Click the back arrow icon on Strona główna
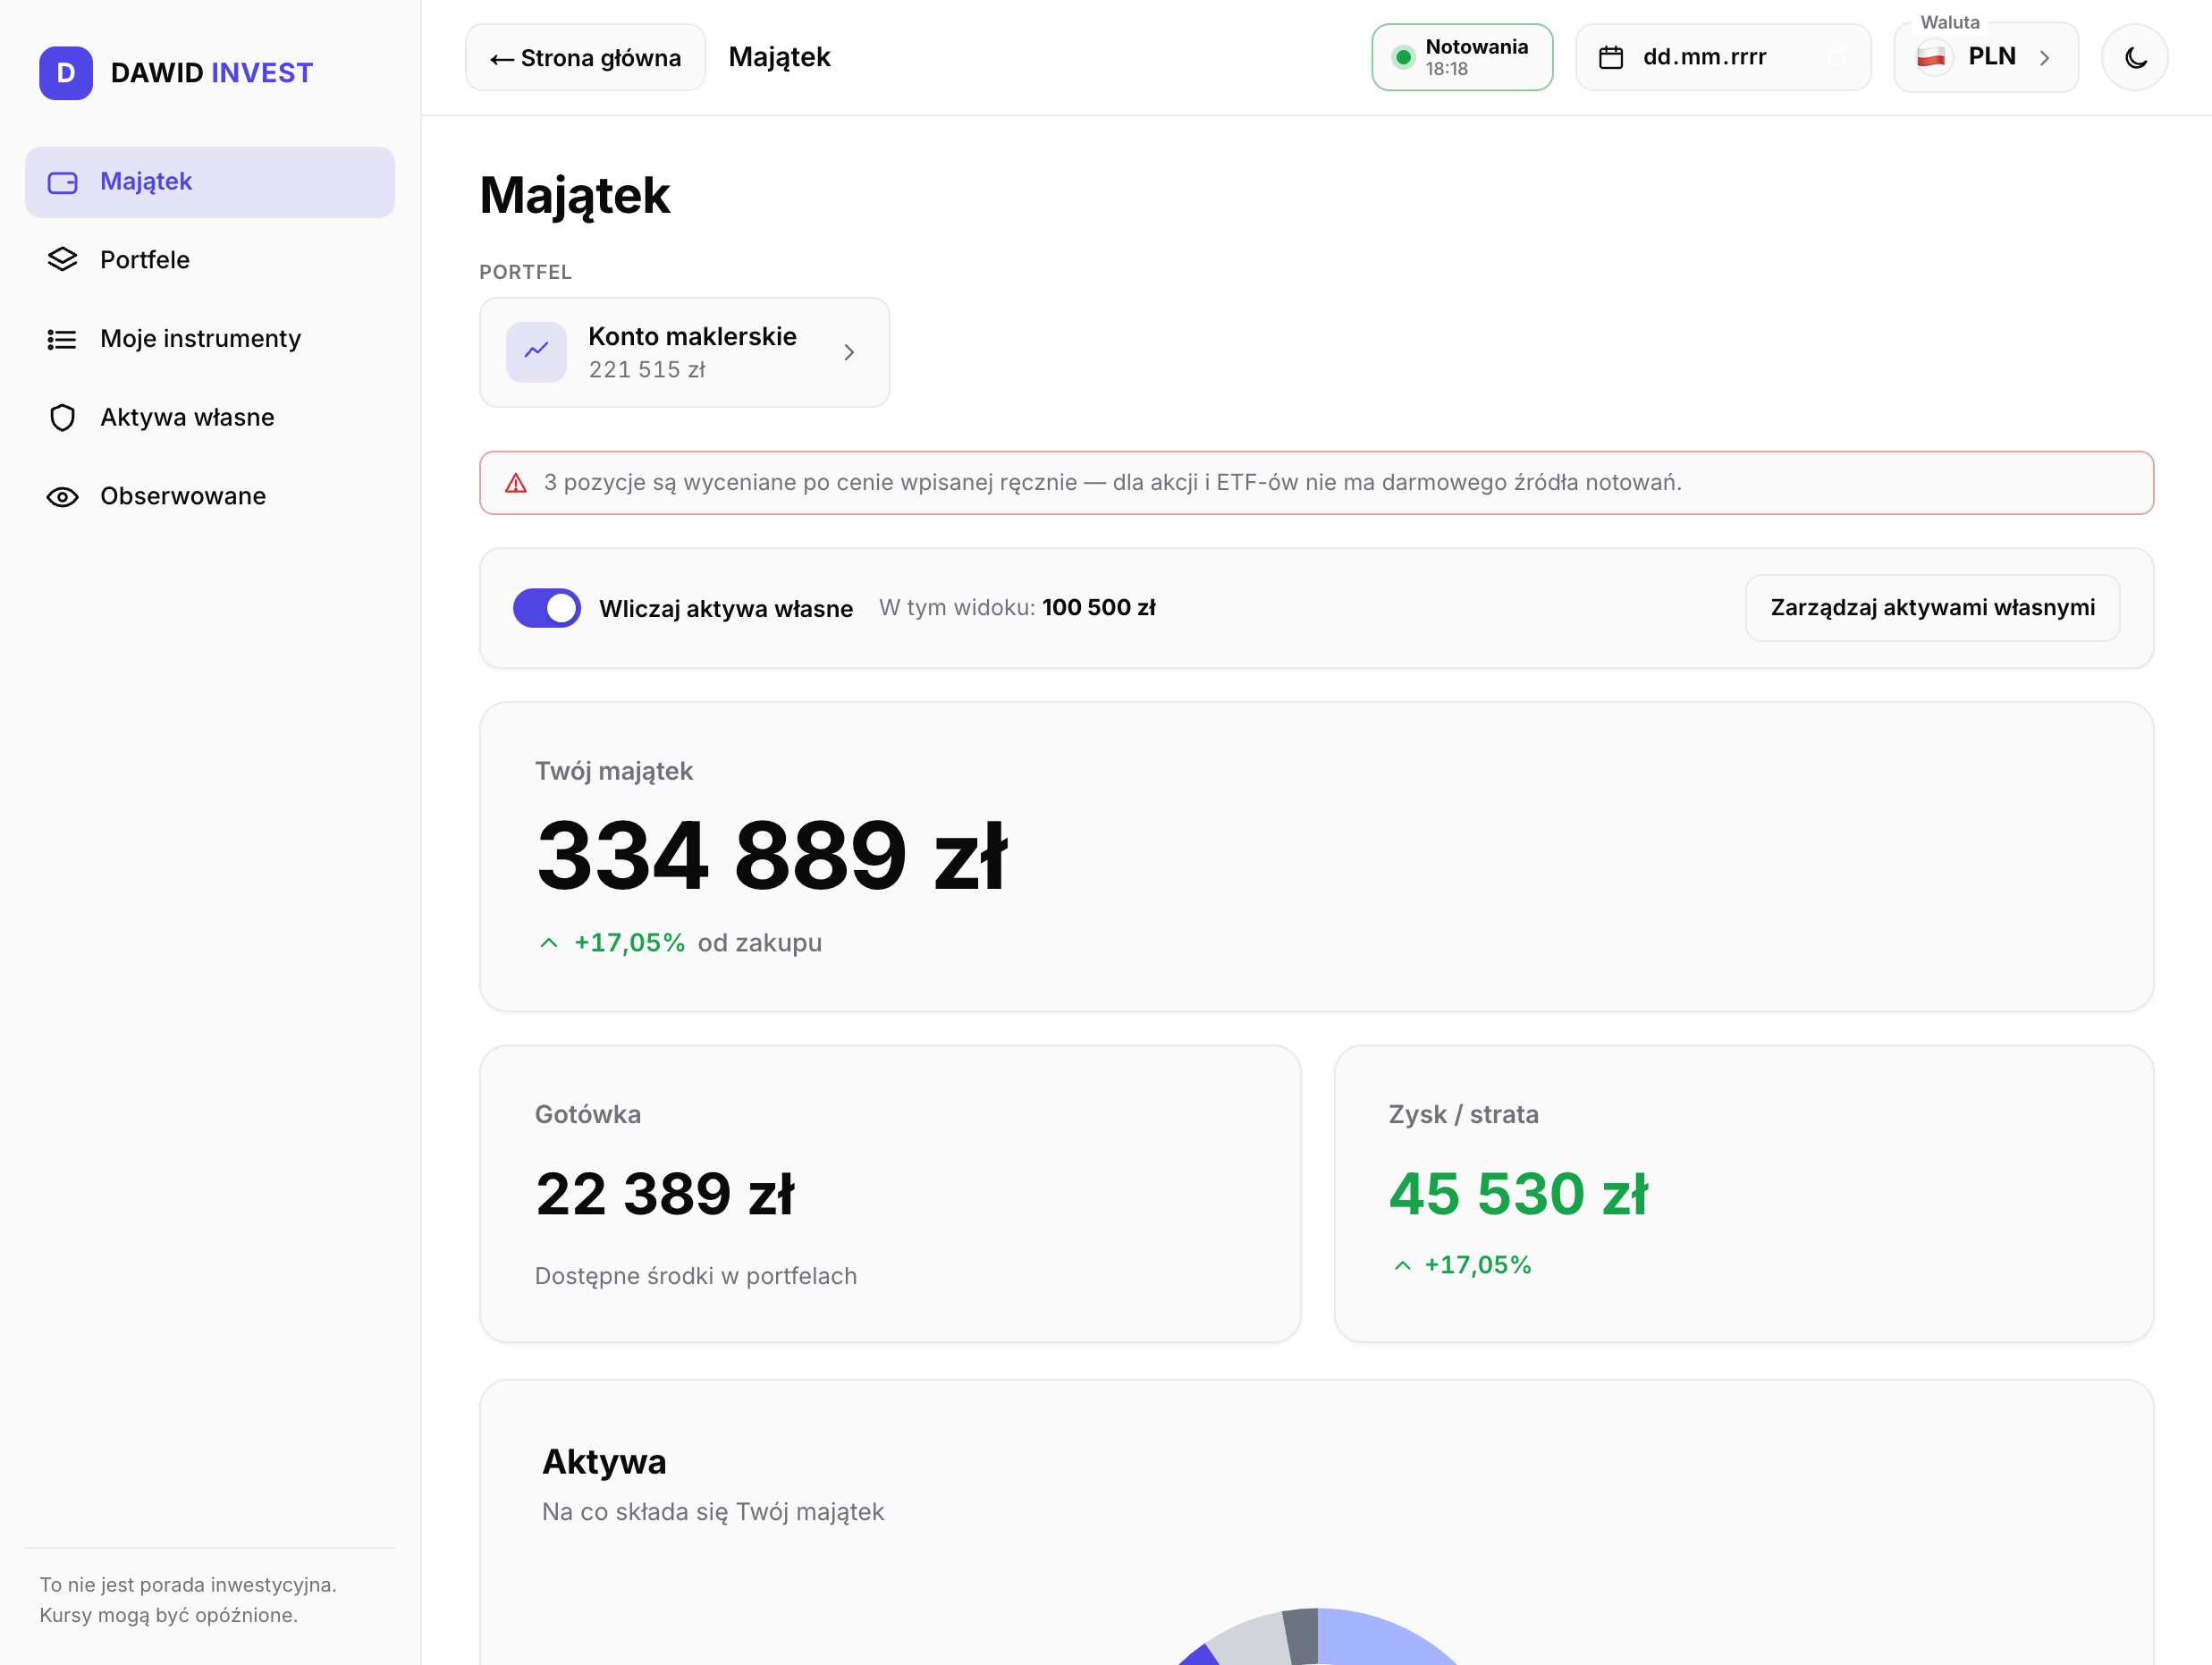This screenshot has width=2212, height=1665. 502,59
